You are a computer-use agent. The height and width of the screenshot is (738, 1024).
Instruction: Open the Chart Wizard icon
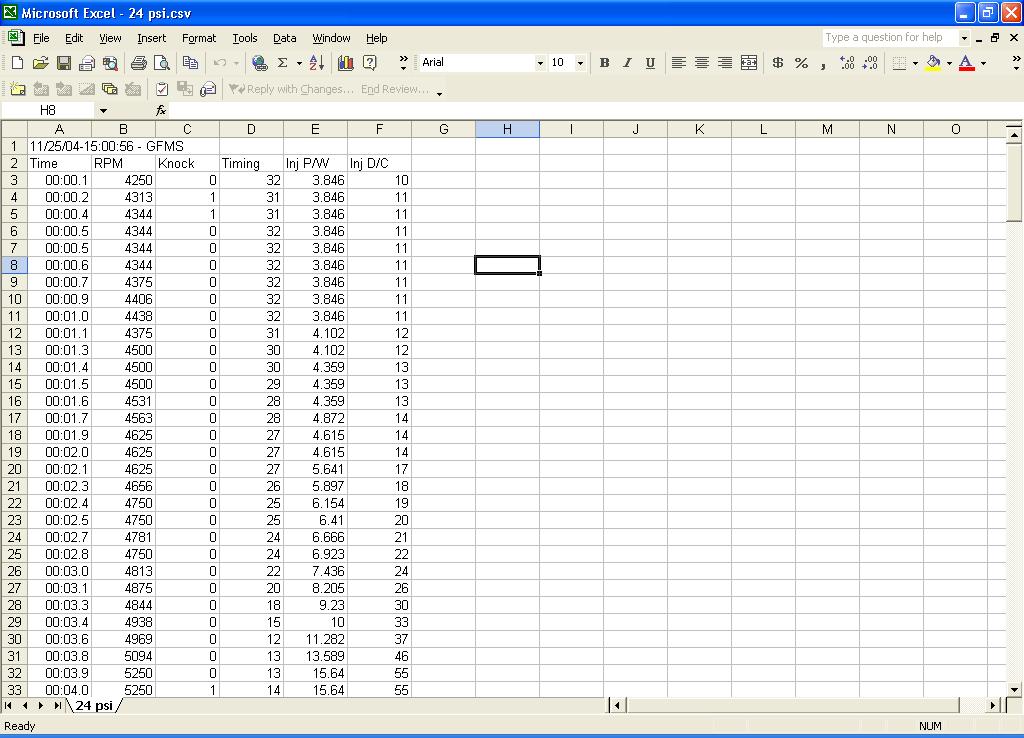tap(345, 63)
